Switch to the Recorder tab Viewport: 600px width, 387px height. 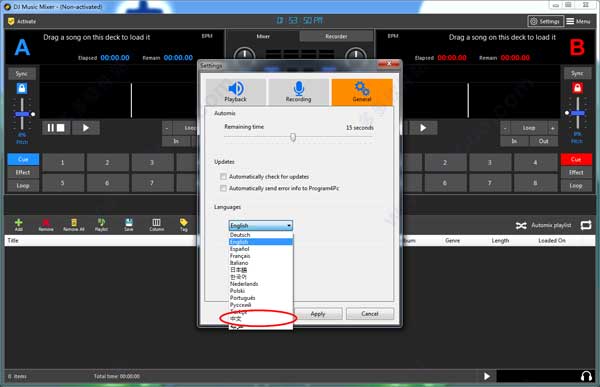(x=336, y=36)
